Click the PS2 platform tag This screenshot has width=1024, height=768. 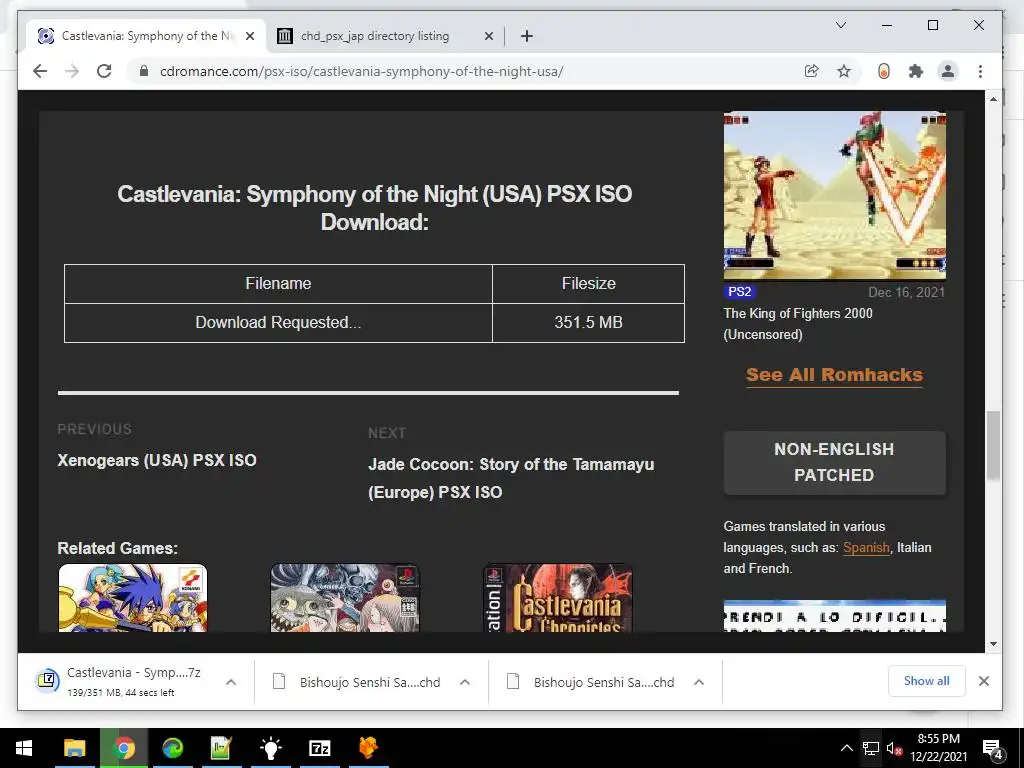(x=739, y=292)
